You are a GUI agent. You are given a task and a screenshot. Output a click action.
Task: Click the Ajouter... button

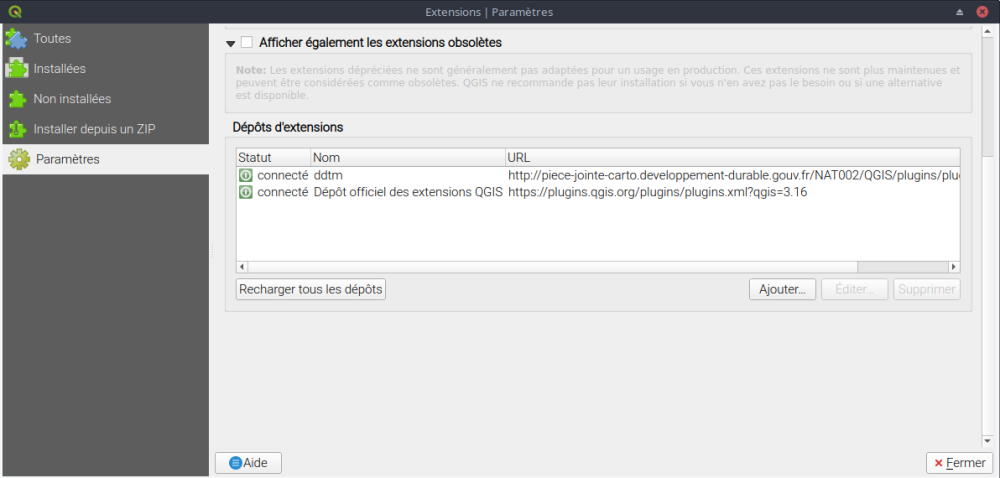782,289
